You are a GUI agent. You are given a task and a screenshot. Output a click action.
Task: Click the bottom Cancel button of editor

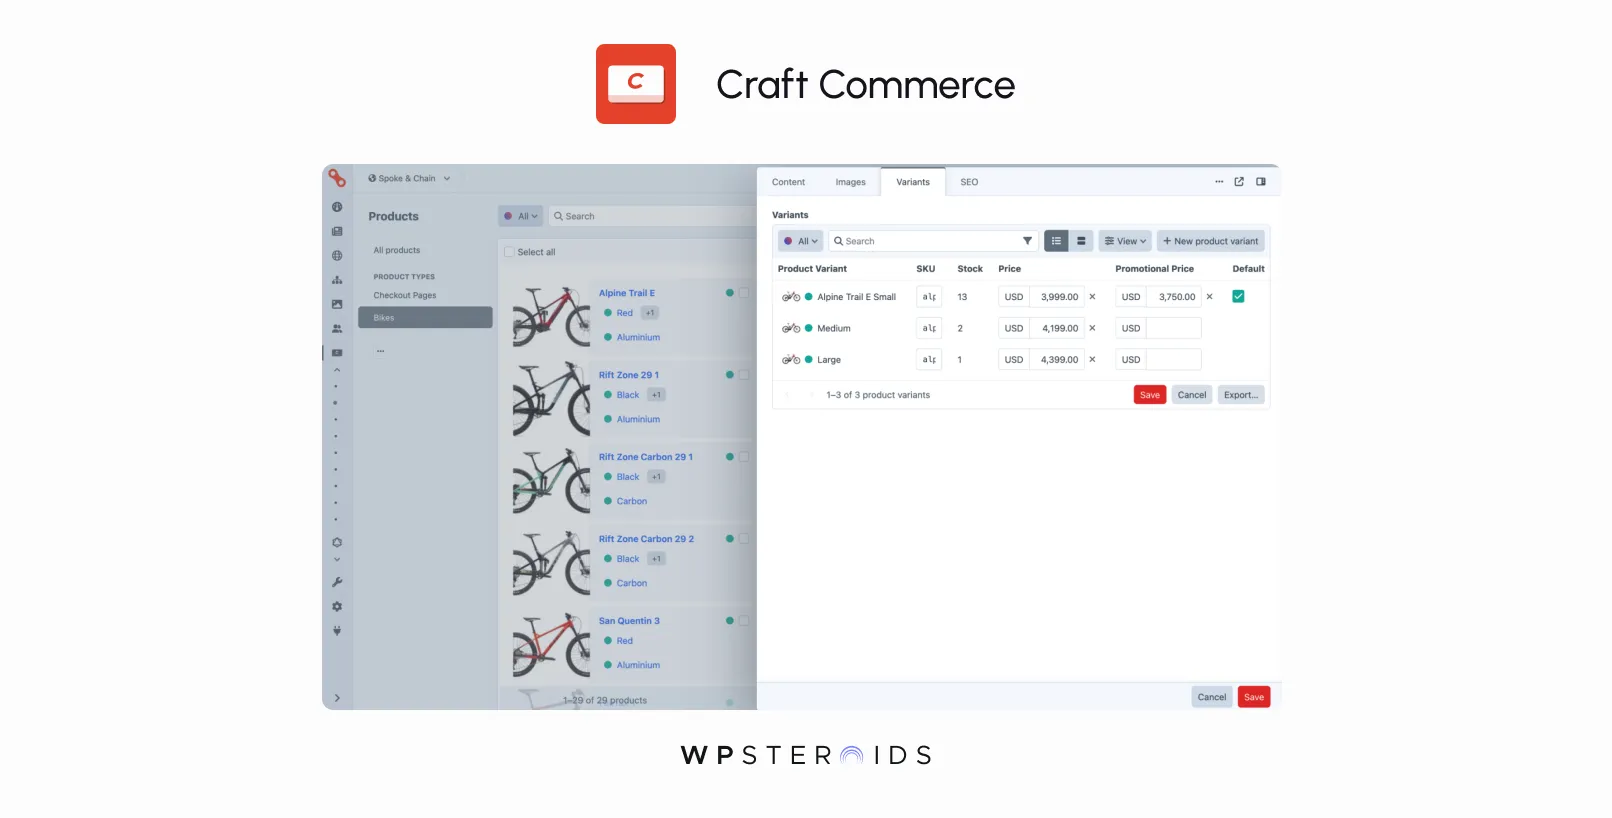1212,697
